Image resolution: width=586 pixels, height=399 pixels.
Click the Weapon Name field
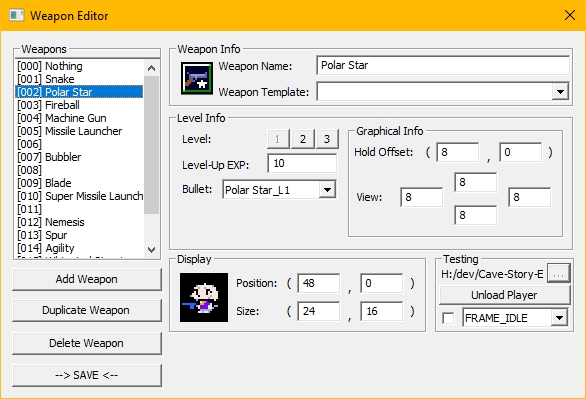(x=443, y=65)
